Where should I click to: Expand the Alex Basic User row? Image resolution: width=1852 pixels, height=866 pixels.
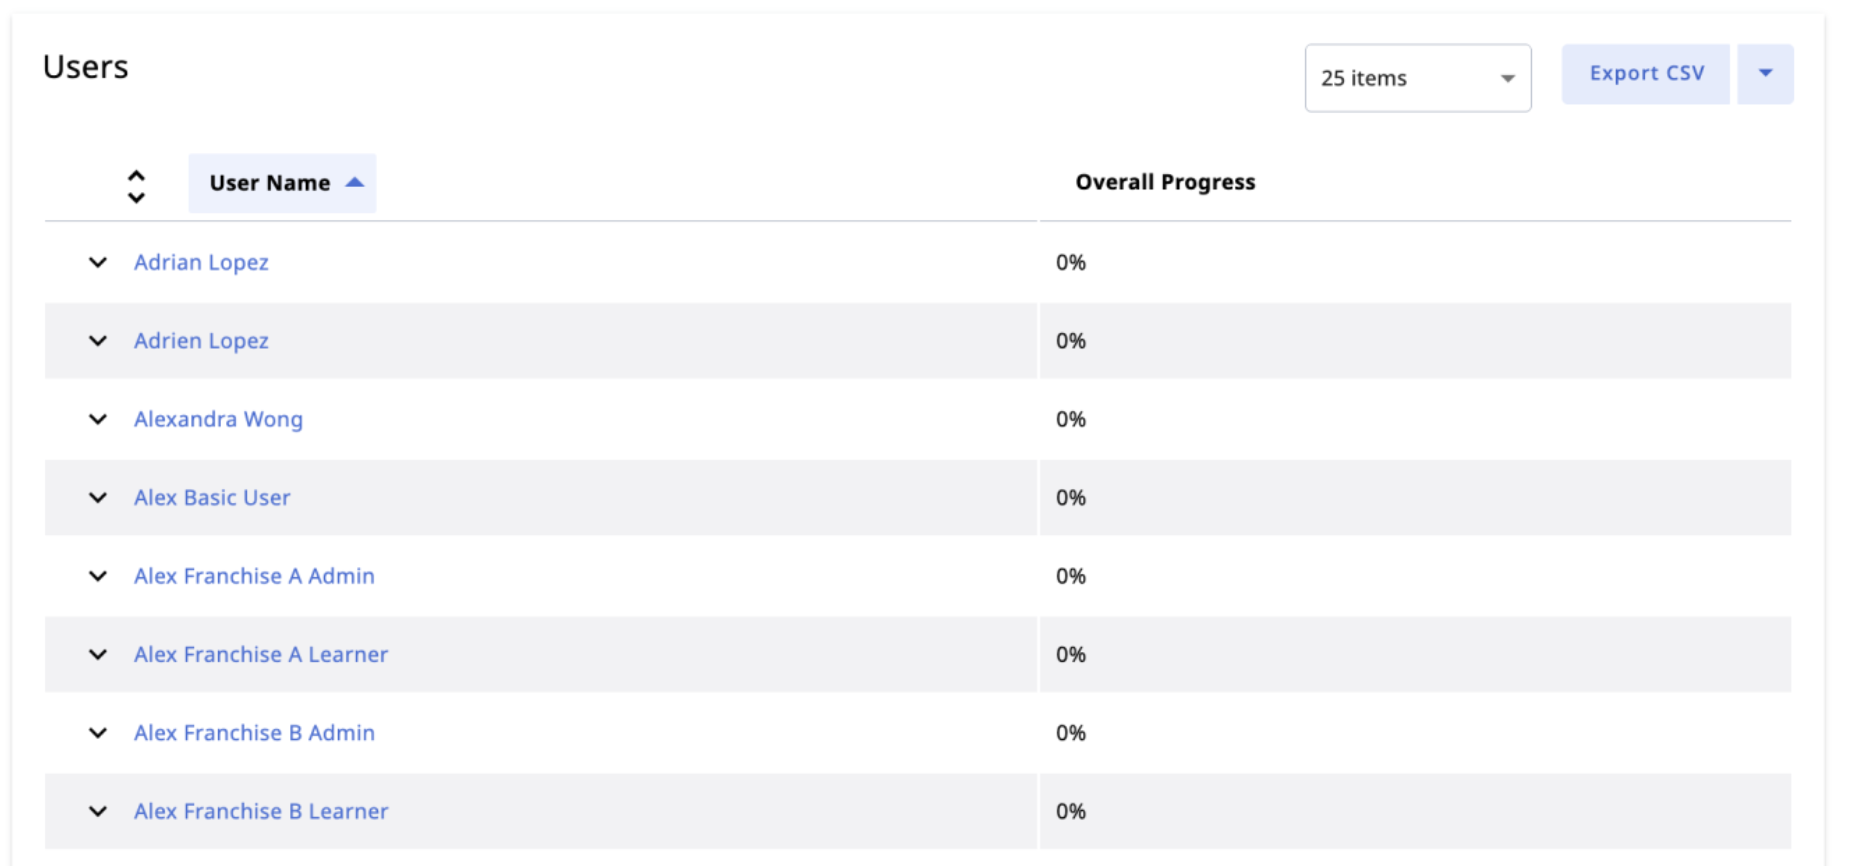98,497
